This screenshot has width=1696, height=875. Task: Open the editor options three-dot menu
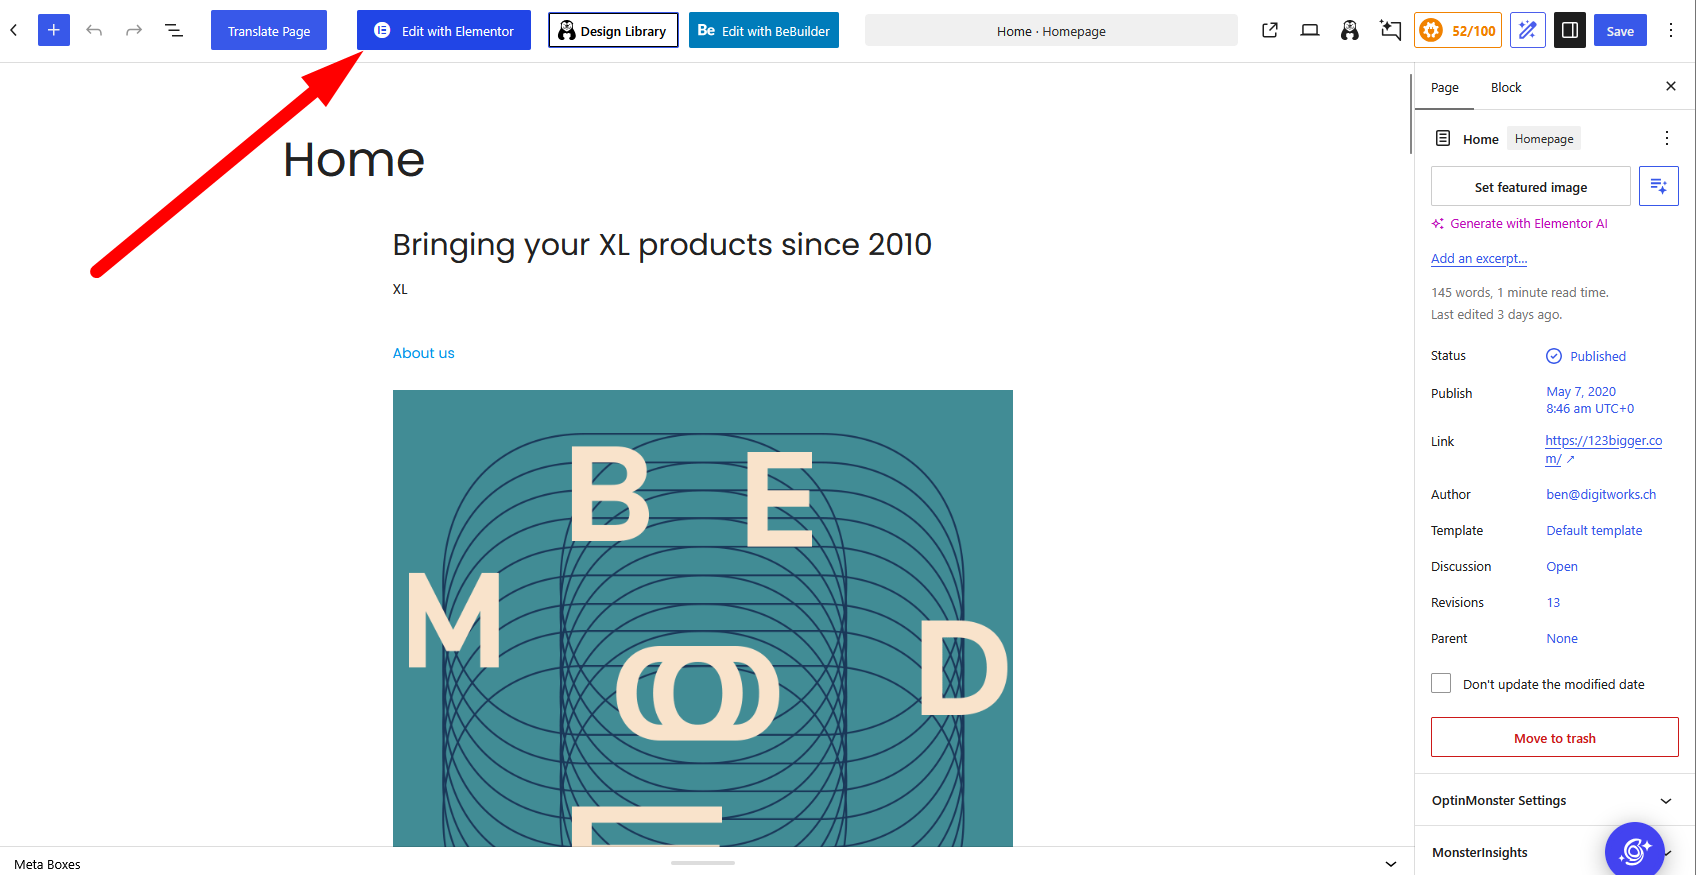click(x=1671, y=30)
